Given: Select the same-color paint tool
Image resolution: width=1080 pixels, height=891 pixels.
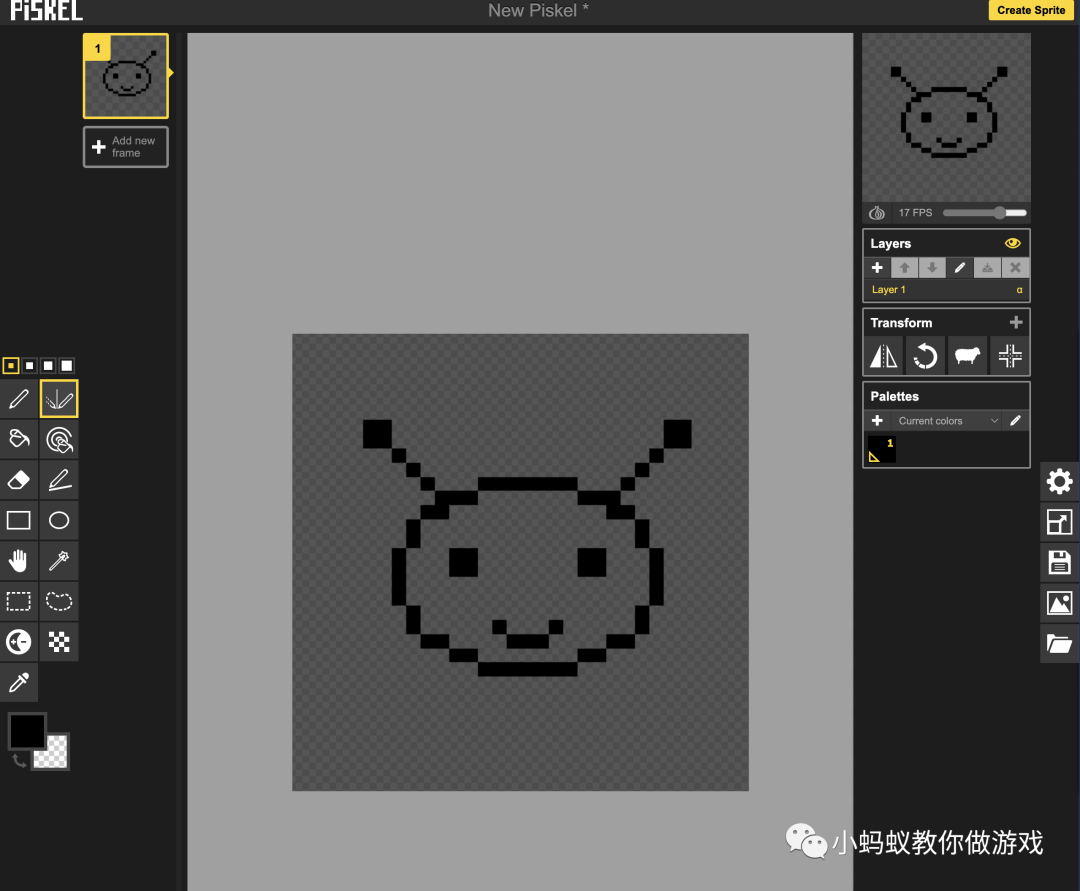Looking at the screenshot, I should (x=59, y=439).
